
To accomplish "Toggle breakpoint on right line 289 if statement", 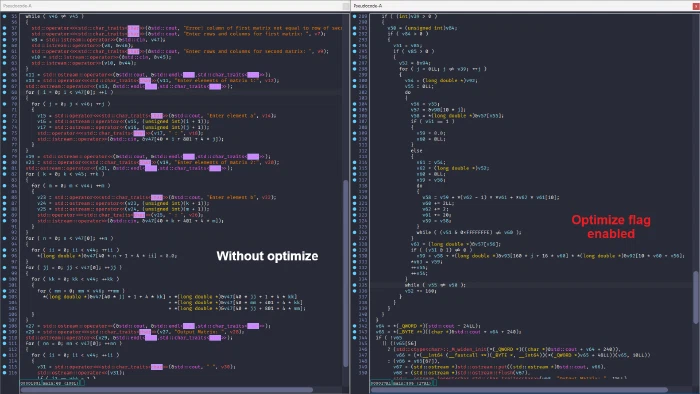I will 354,16.
